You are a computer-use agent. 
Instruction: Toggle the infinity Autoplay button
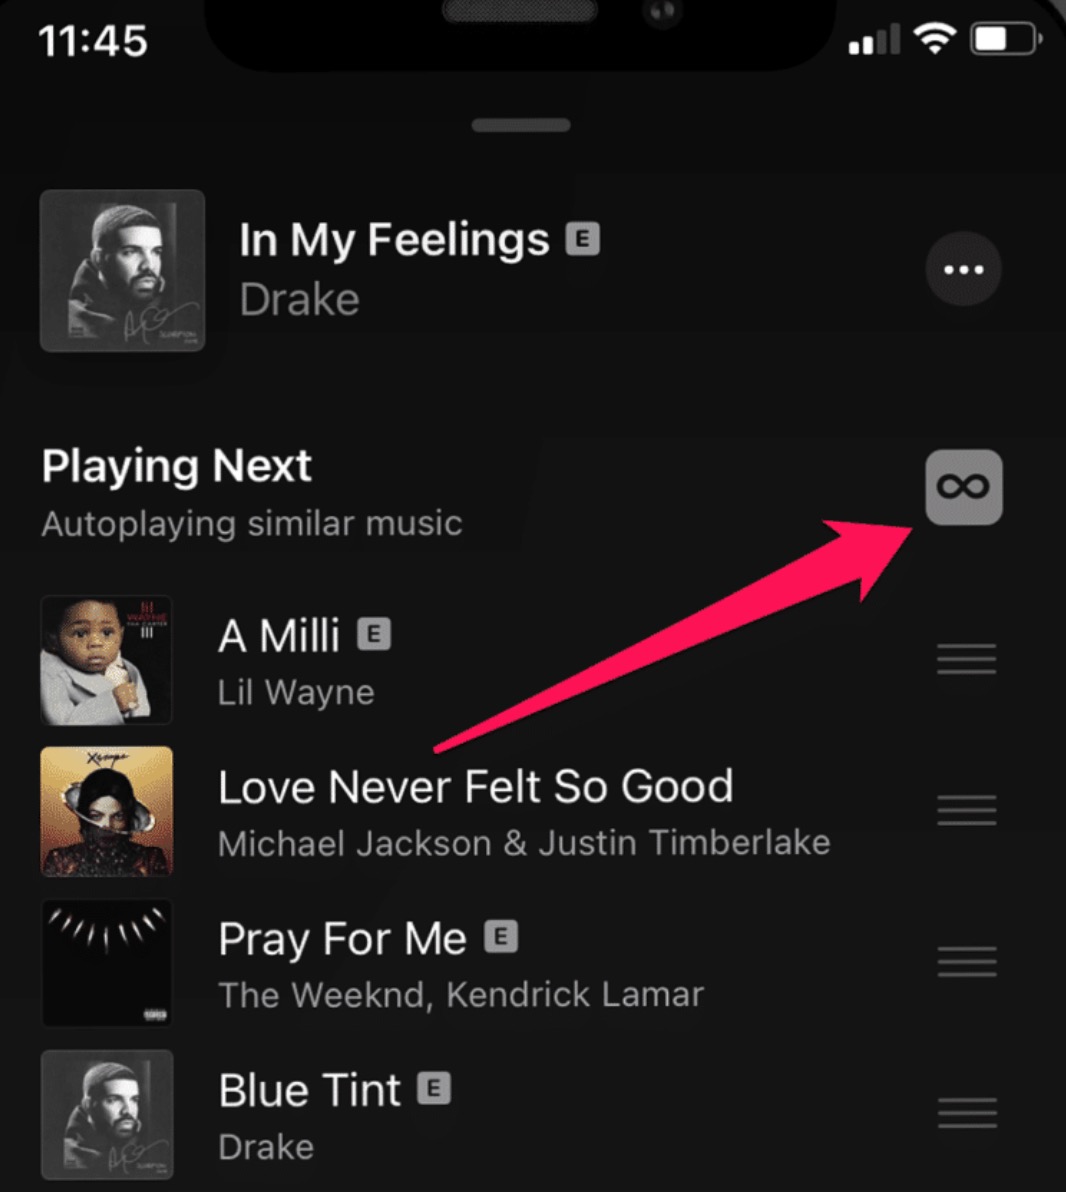pyautogui.click(x=963, y=487)
